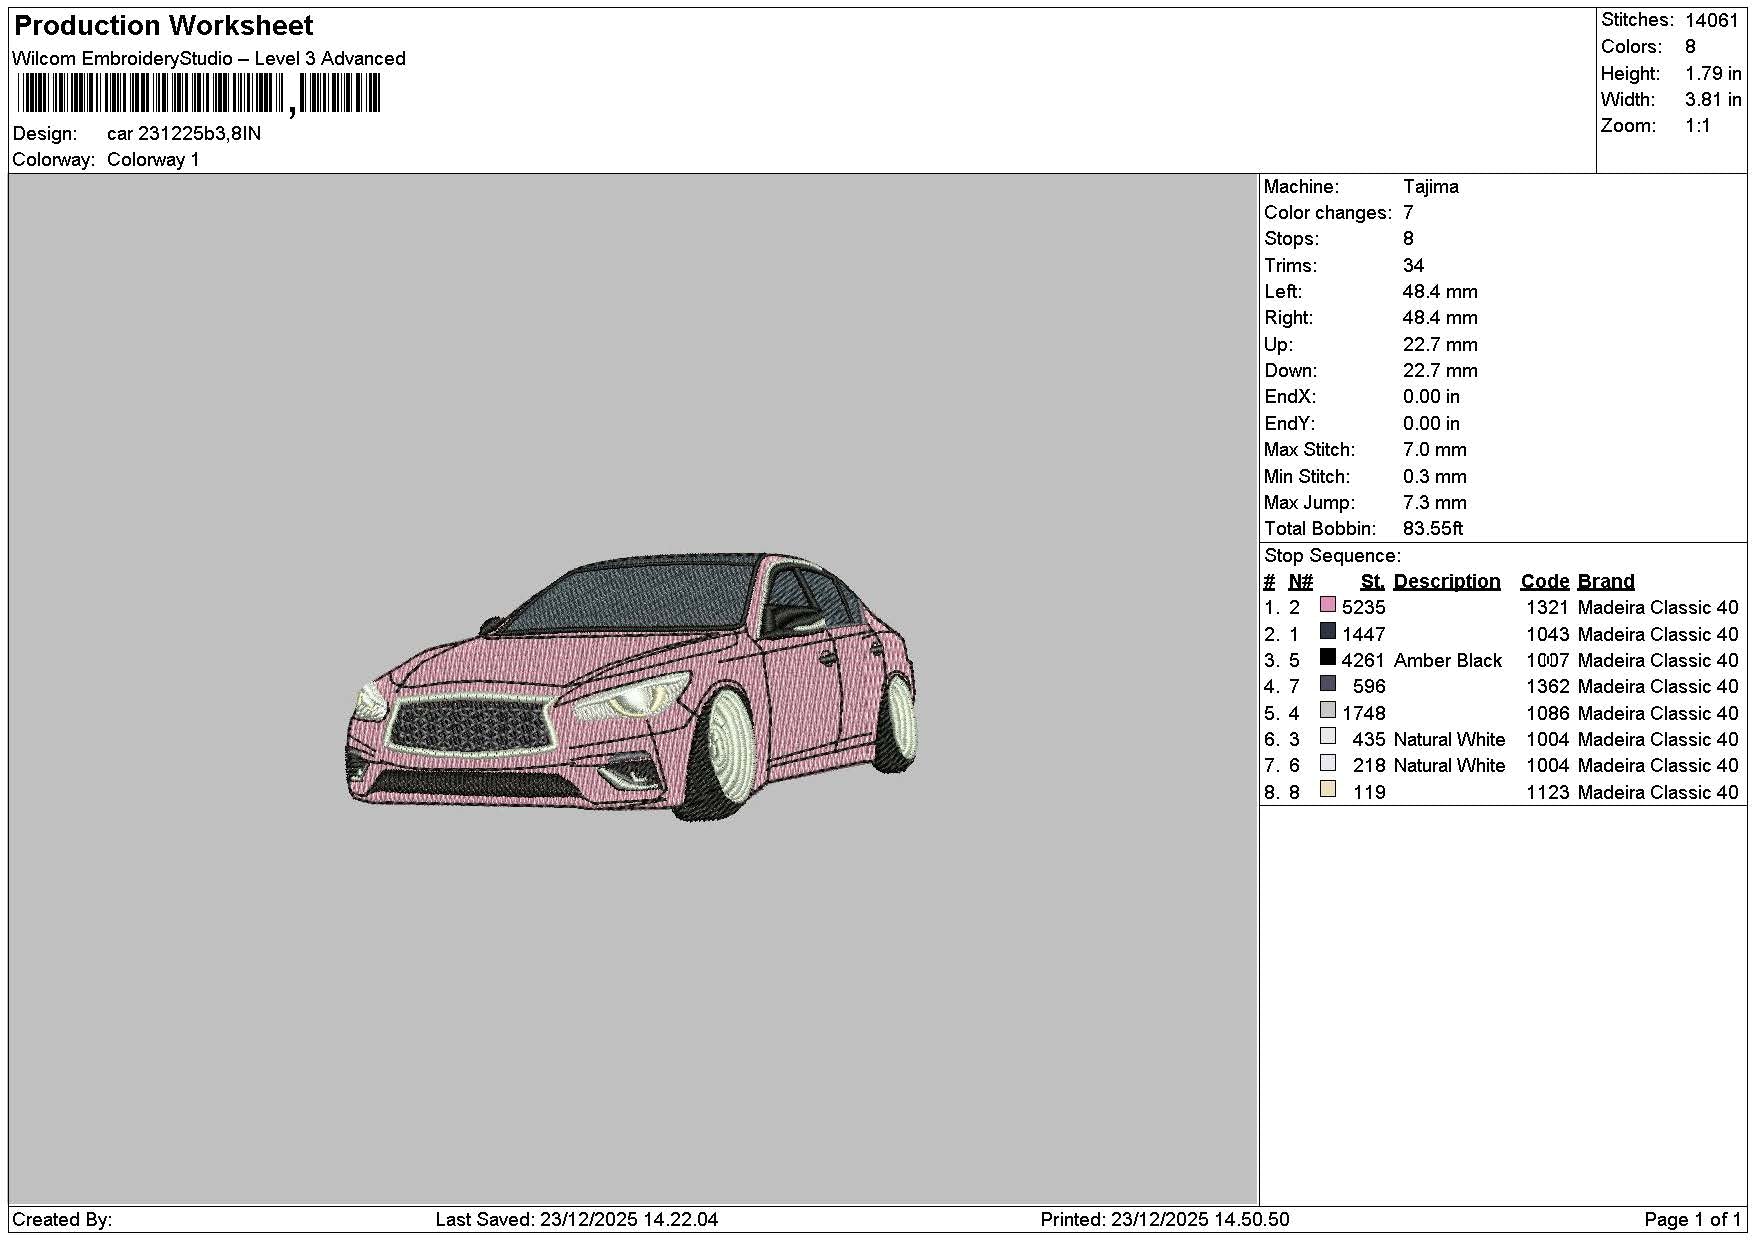Image resolution: width=1755 pixels, height=1240 pixels.
Task: Click the code 1043 in stop row 2
Action: tap(1547, 635)
